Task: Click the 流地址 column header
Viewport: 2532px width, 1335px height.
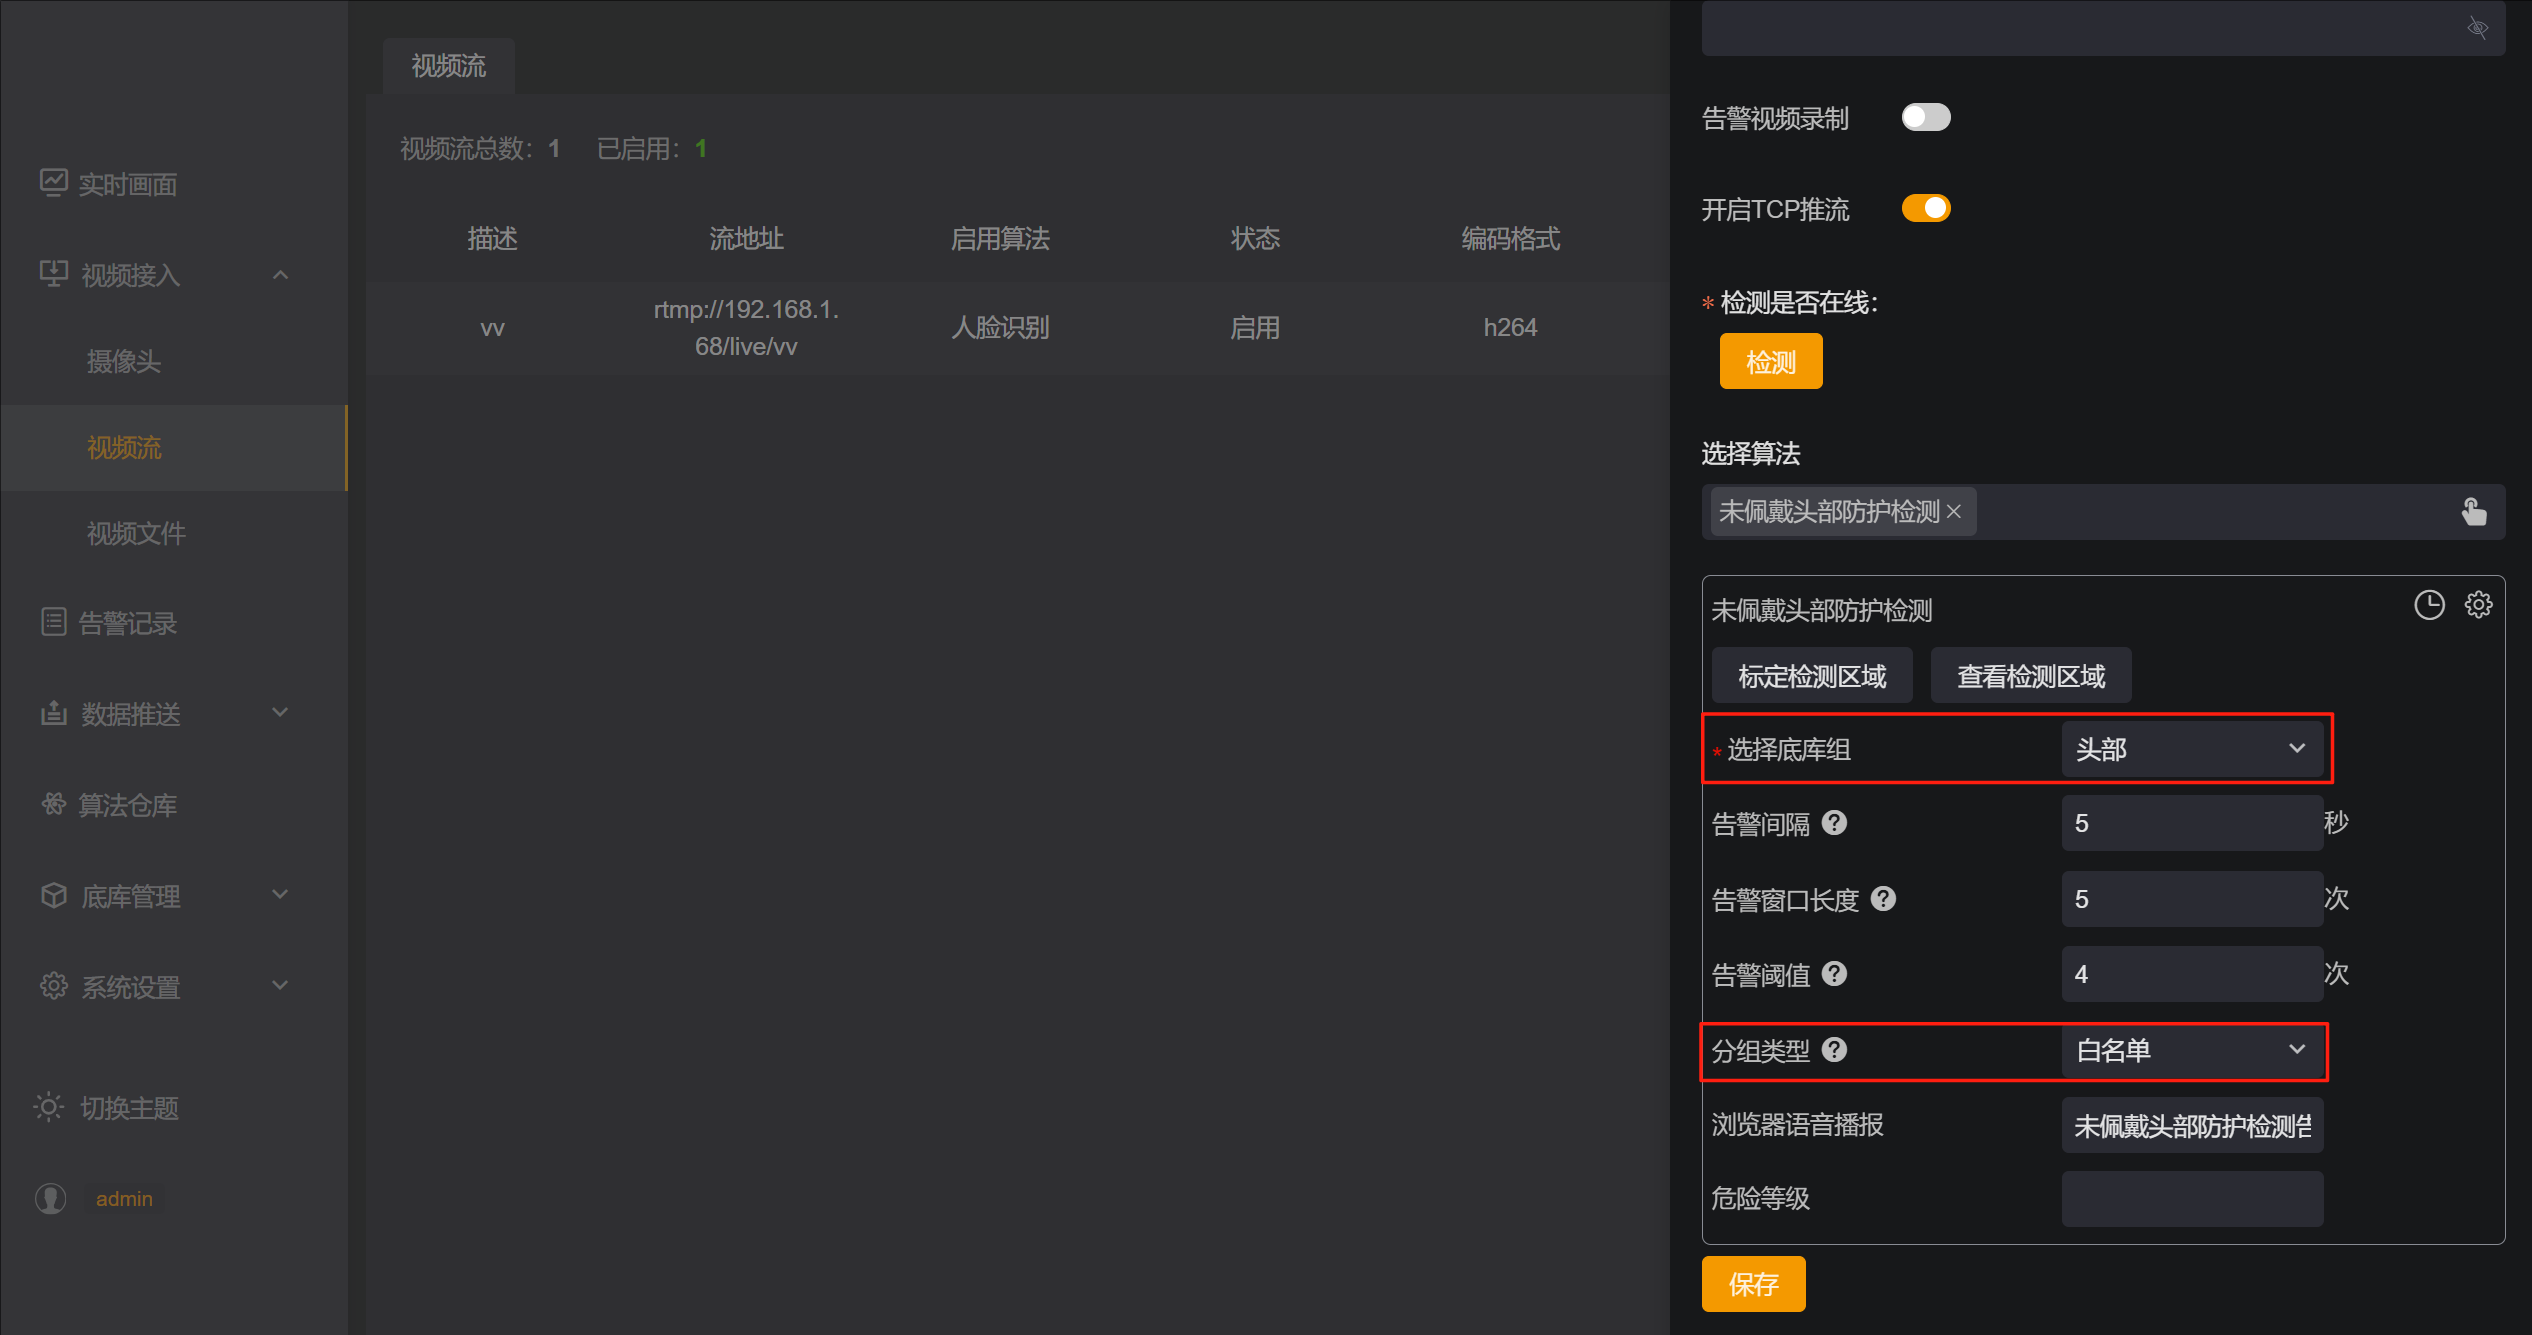Action: pyautogui.click(x=746, y=238)
